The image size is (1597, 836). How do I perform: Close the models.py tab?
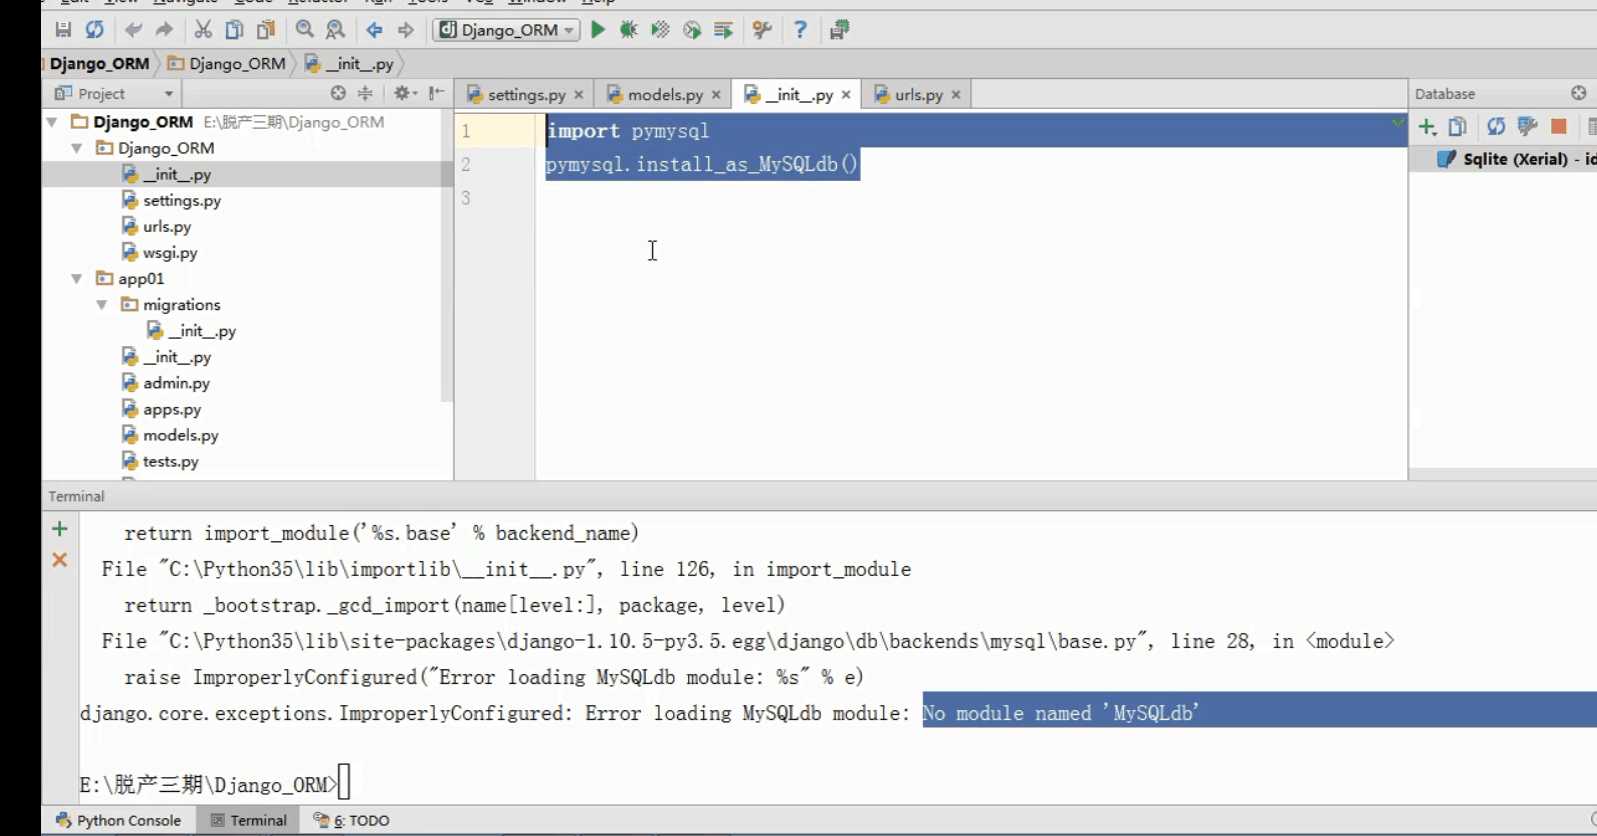(716, 95)
